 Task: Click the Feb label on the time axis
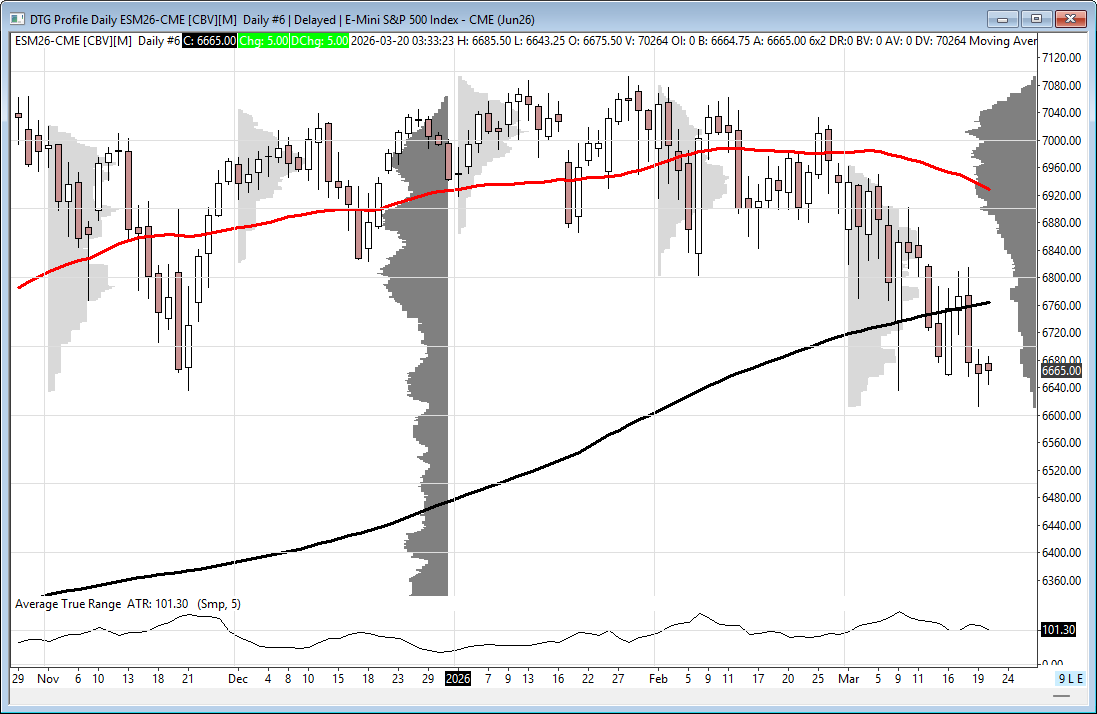tap(657, 678)
